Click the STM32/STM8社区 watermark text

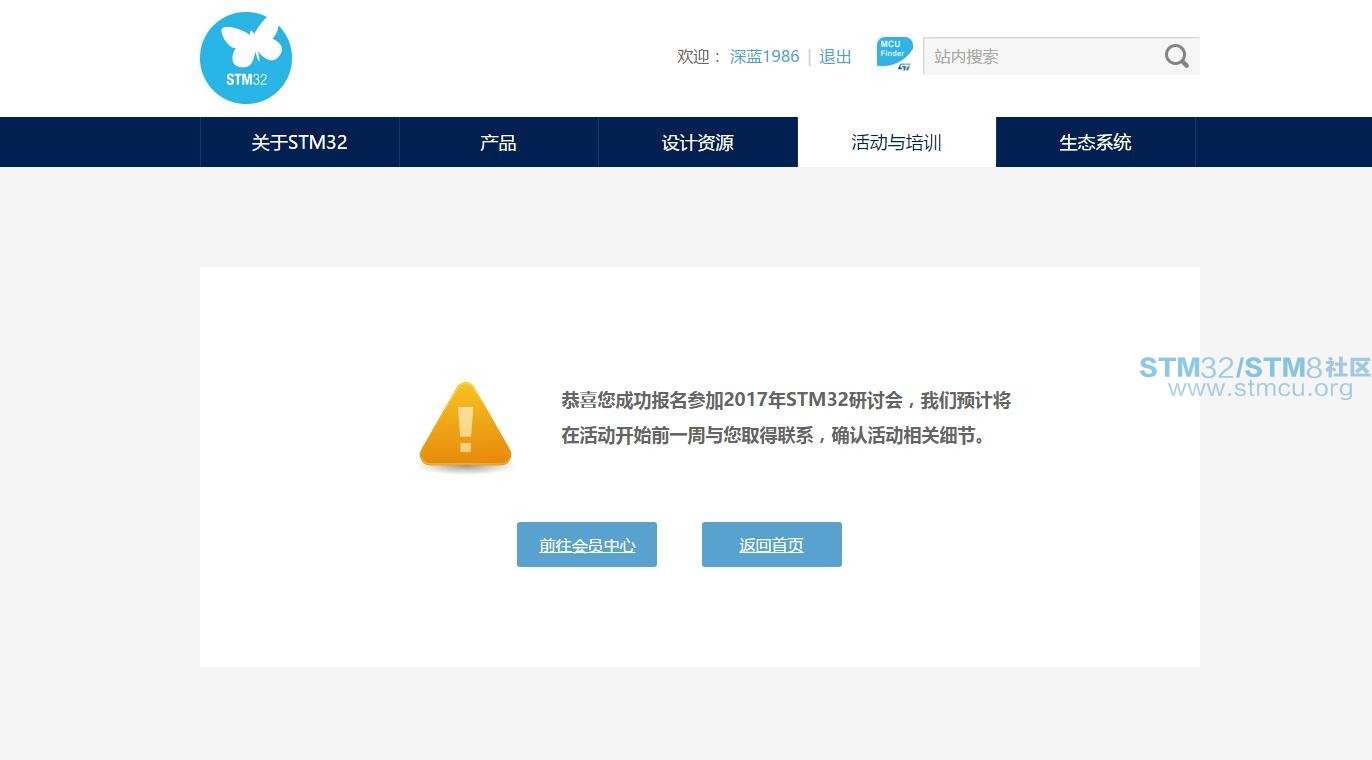point(1254,367)
